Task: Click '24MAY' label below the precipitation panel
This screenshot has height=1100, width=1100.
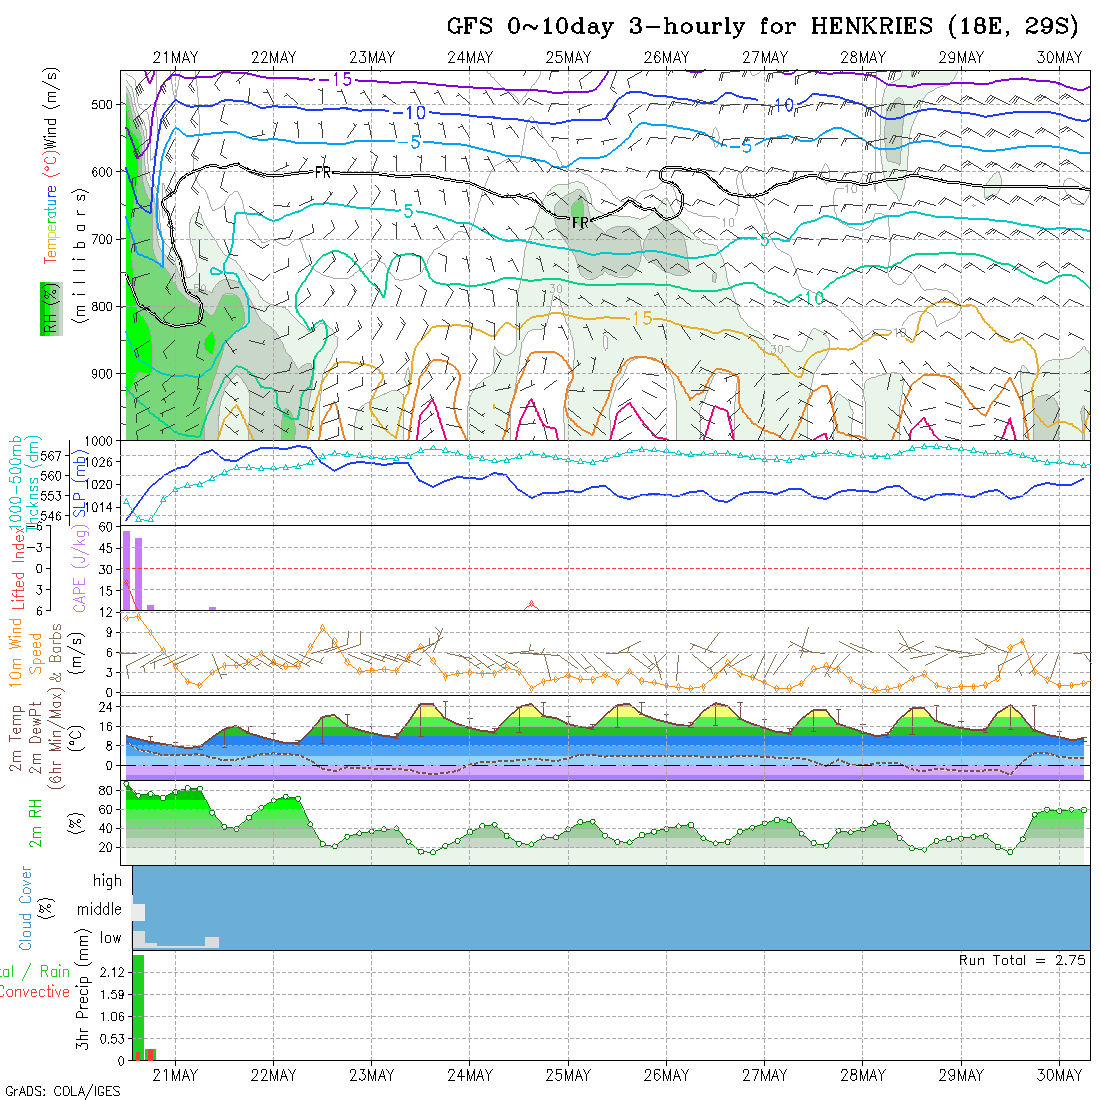Action: 470,1075
